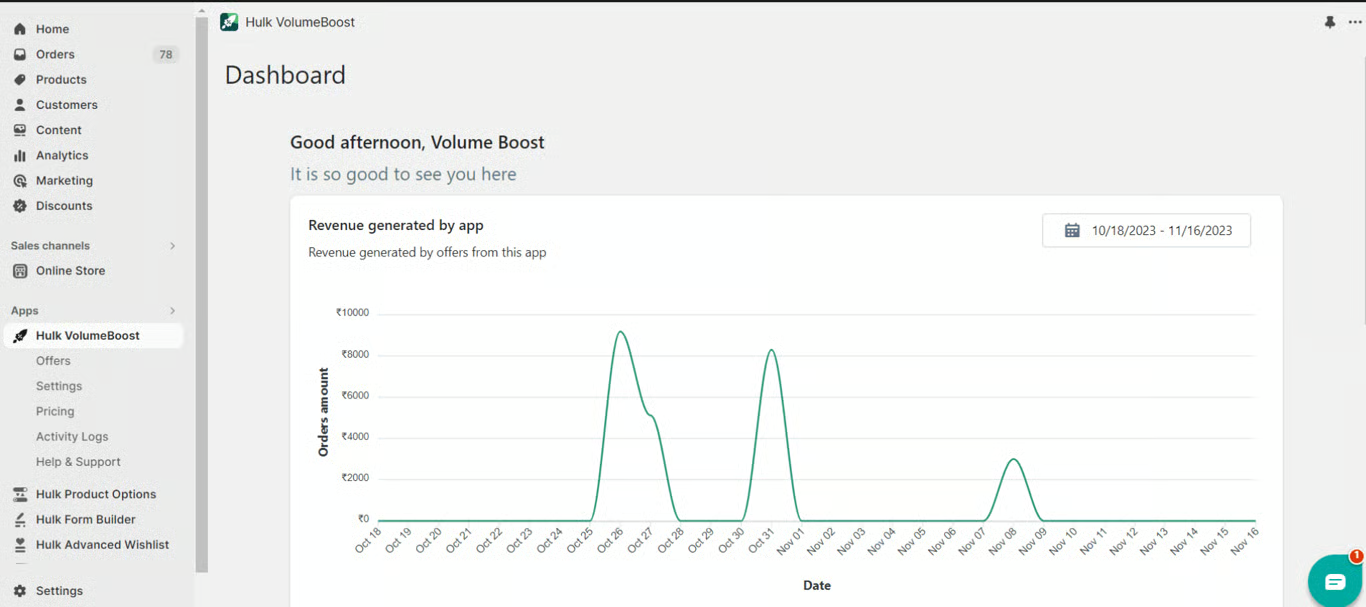Click the Hulk VolumeBoost app logo in header
This screenshot has width=1366, height=607.
[229, 22]
